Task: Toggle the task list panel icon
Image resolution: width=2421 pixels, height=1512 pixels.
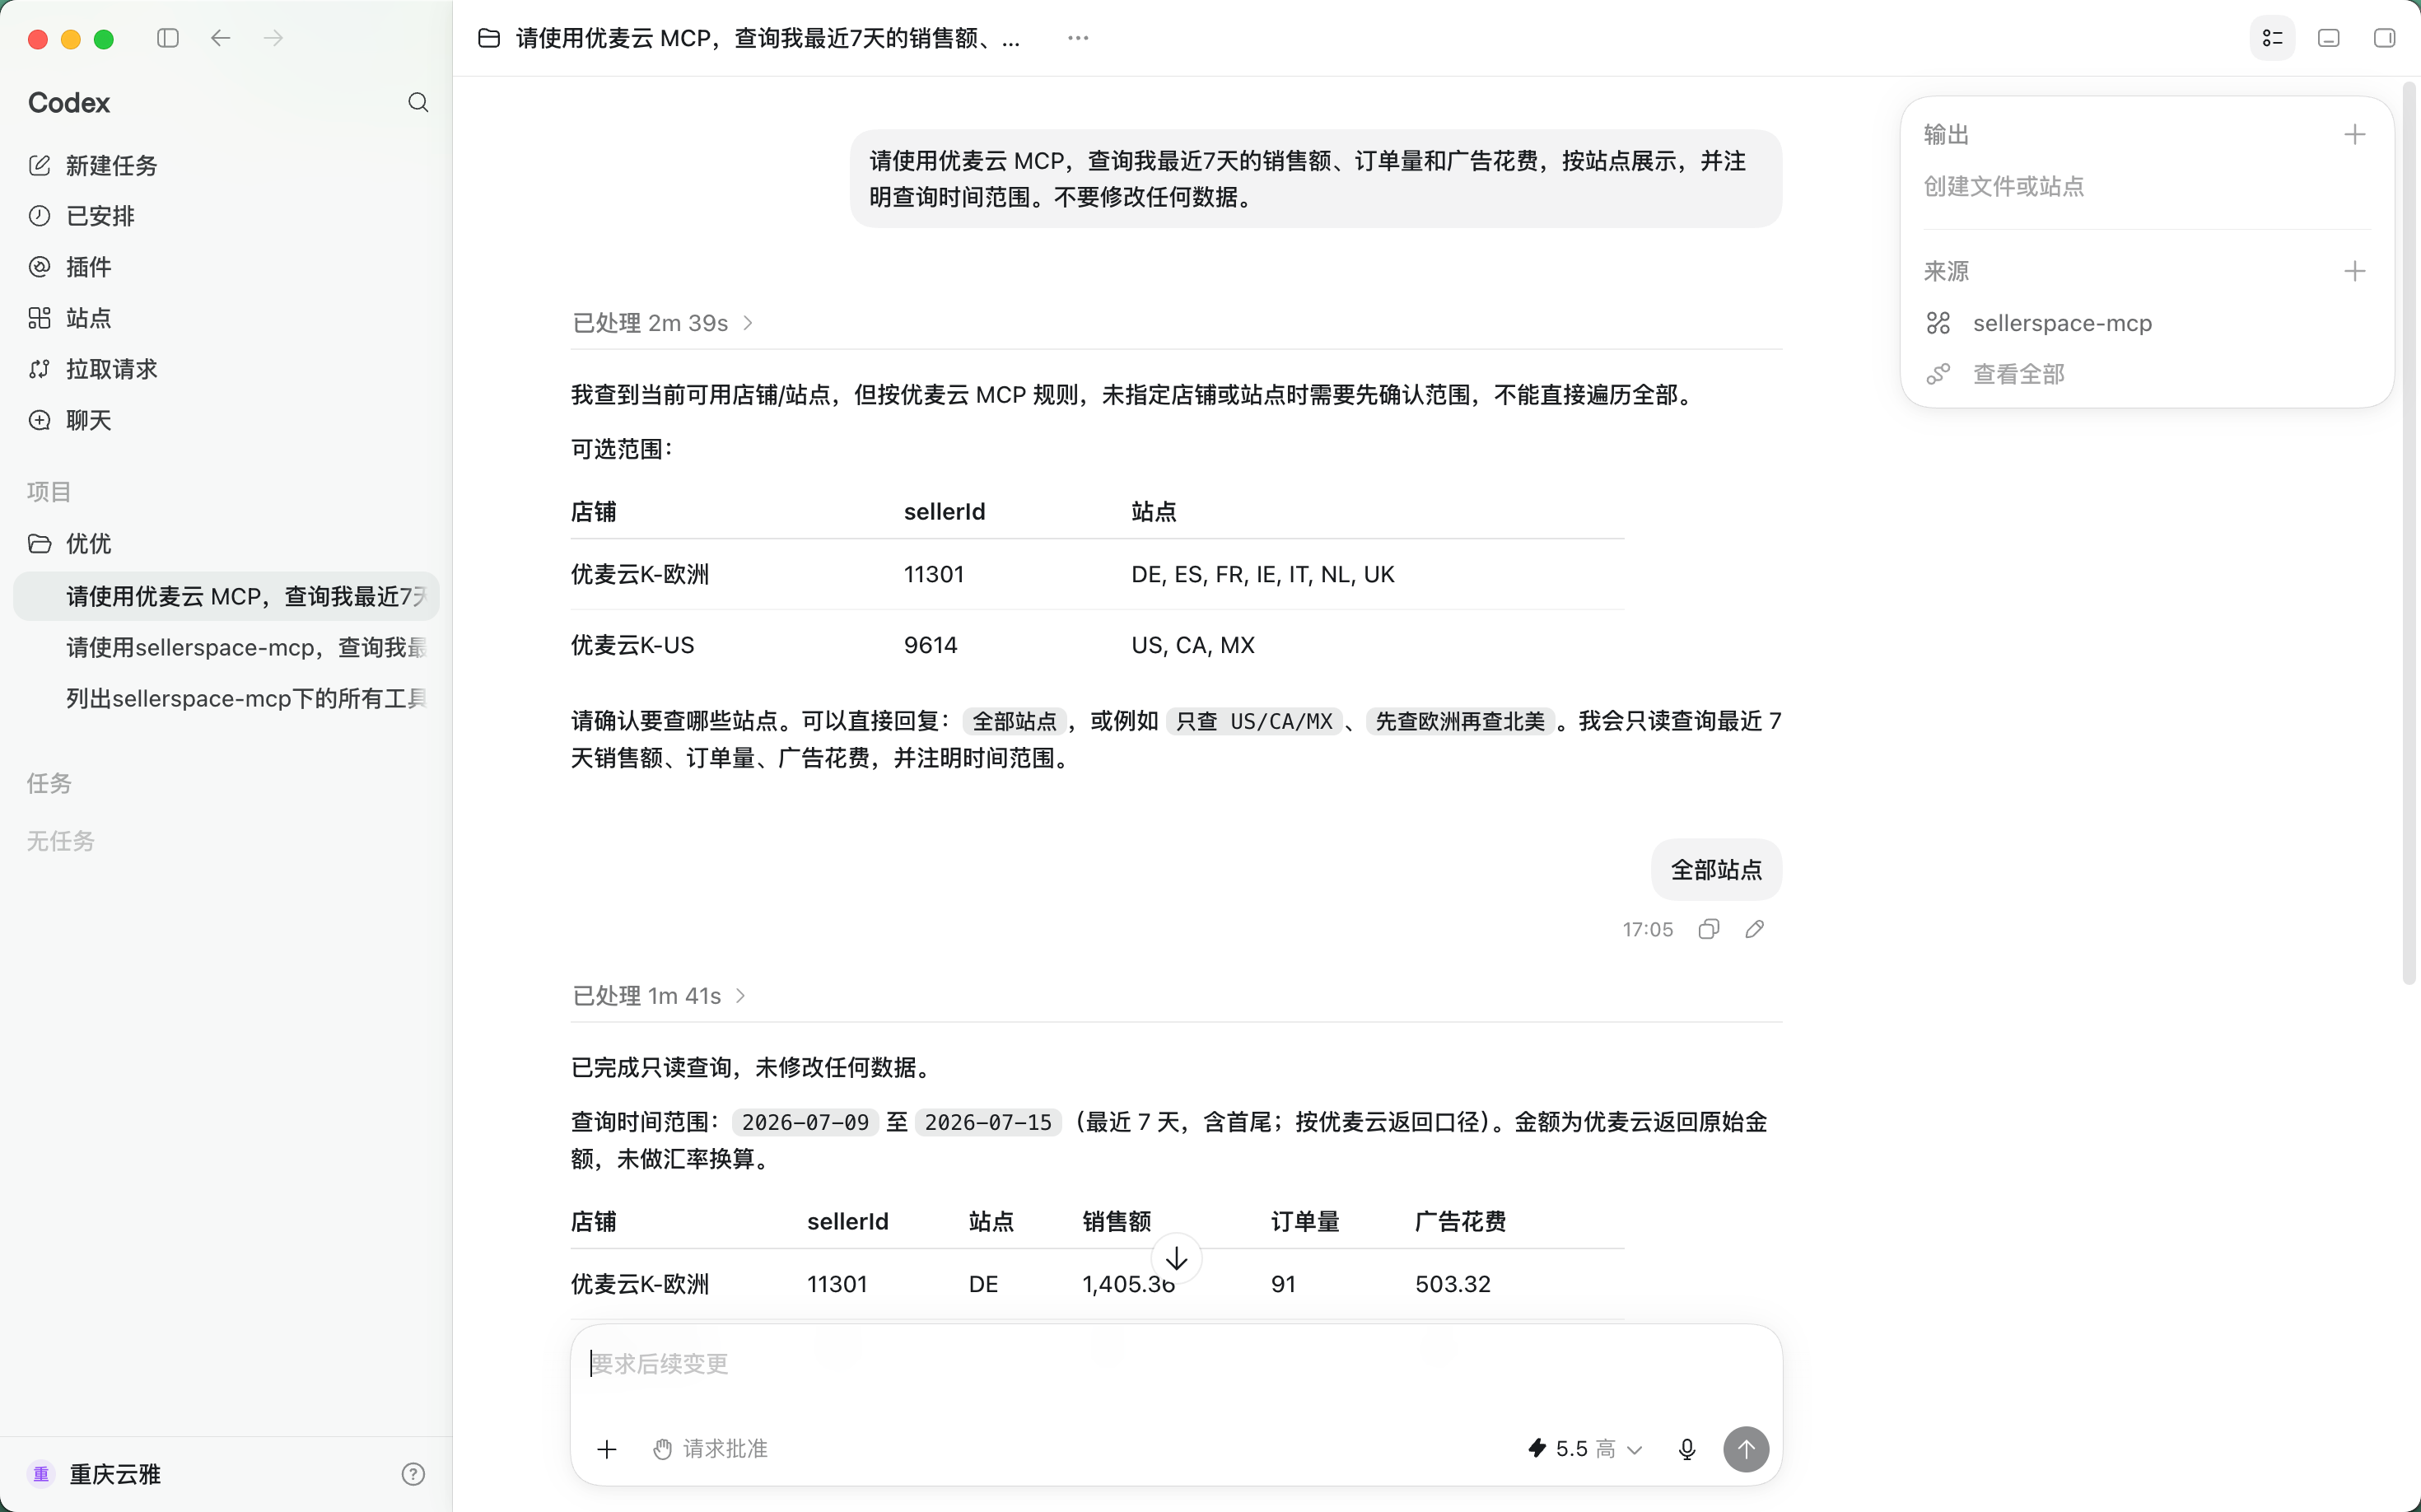Action: [2272, 38]
